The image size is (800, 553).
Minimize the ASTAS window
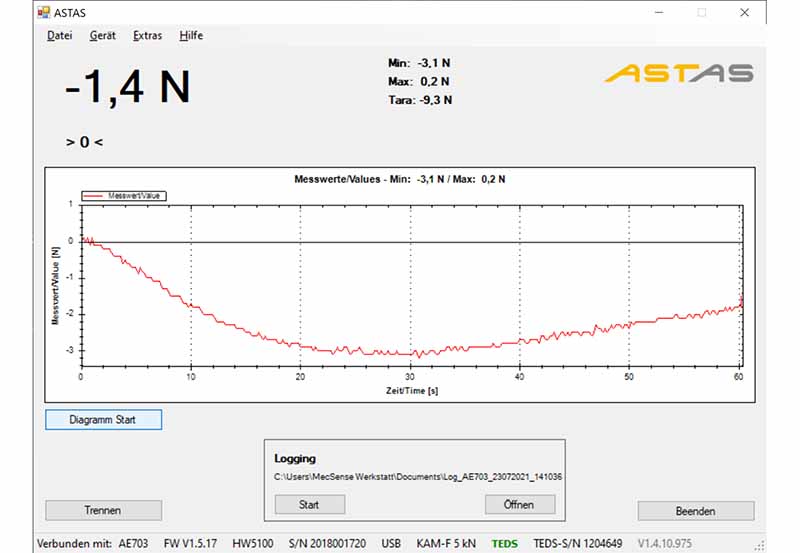point(657,13)
